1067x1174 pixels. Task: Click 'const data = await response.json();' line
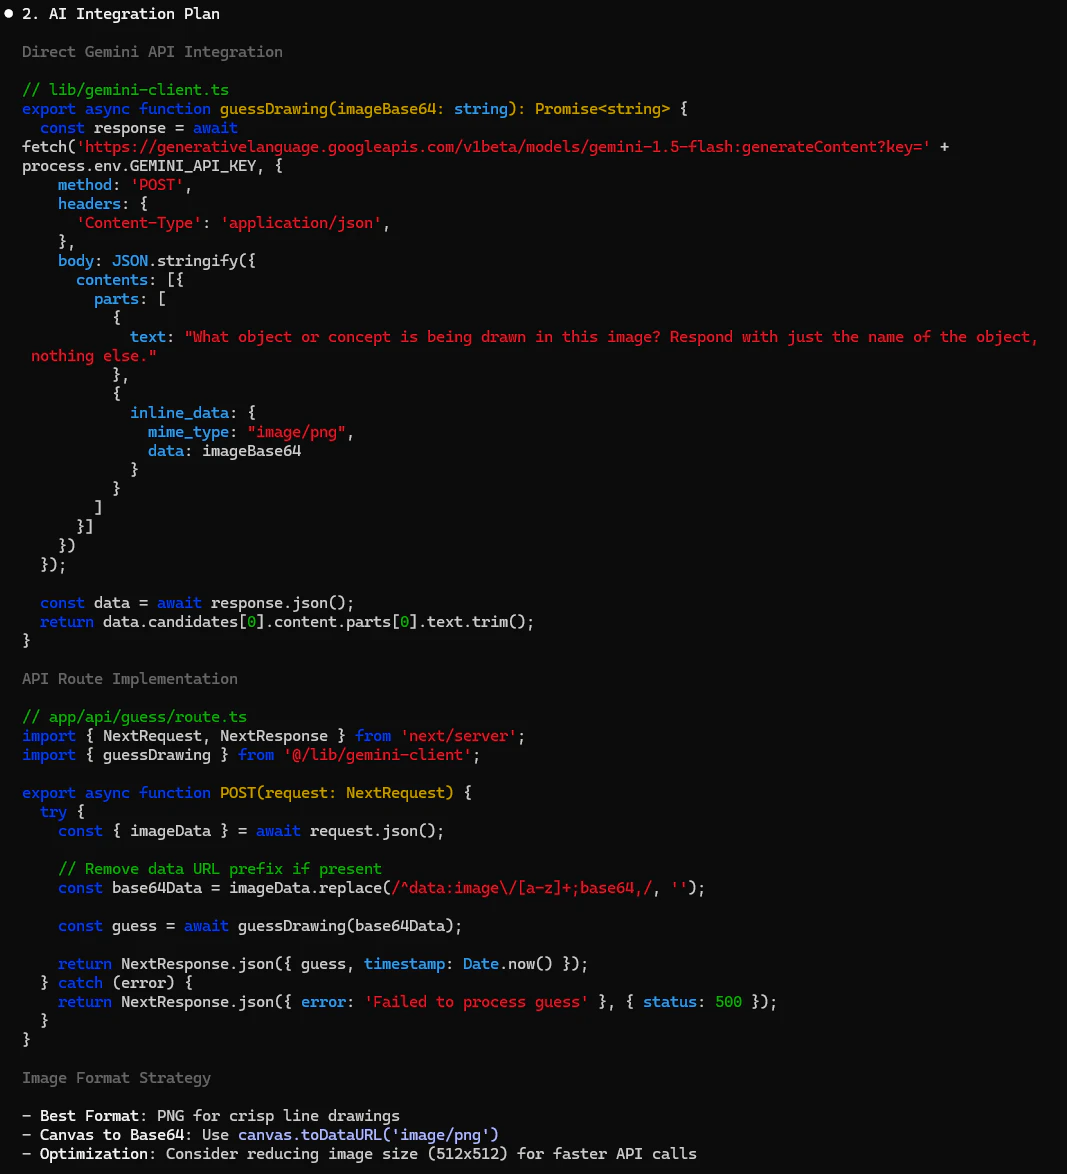coord(197,603)
